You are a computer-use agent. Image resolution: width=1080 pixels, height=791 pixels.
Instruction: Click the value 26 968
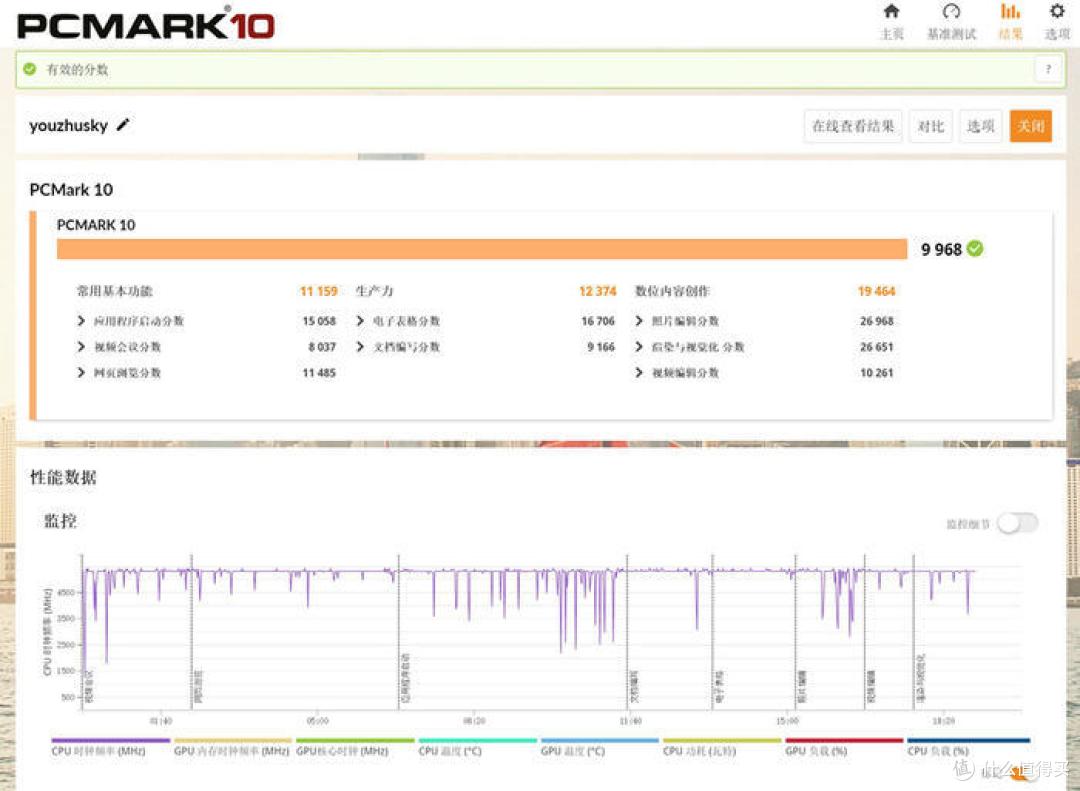click(x=876, y=321)
